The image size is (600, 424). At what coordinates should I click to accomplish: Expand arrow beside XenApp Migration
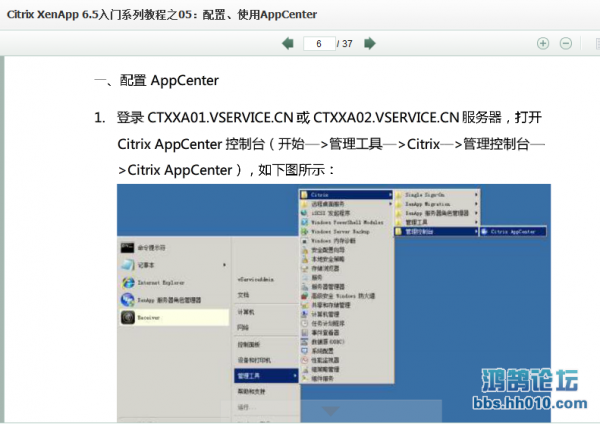coord(476,204)
